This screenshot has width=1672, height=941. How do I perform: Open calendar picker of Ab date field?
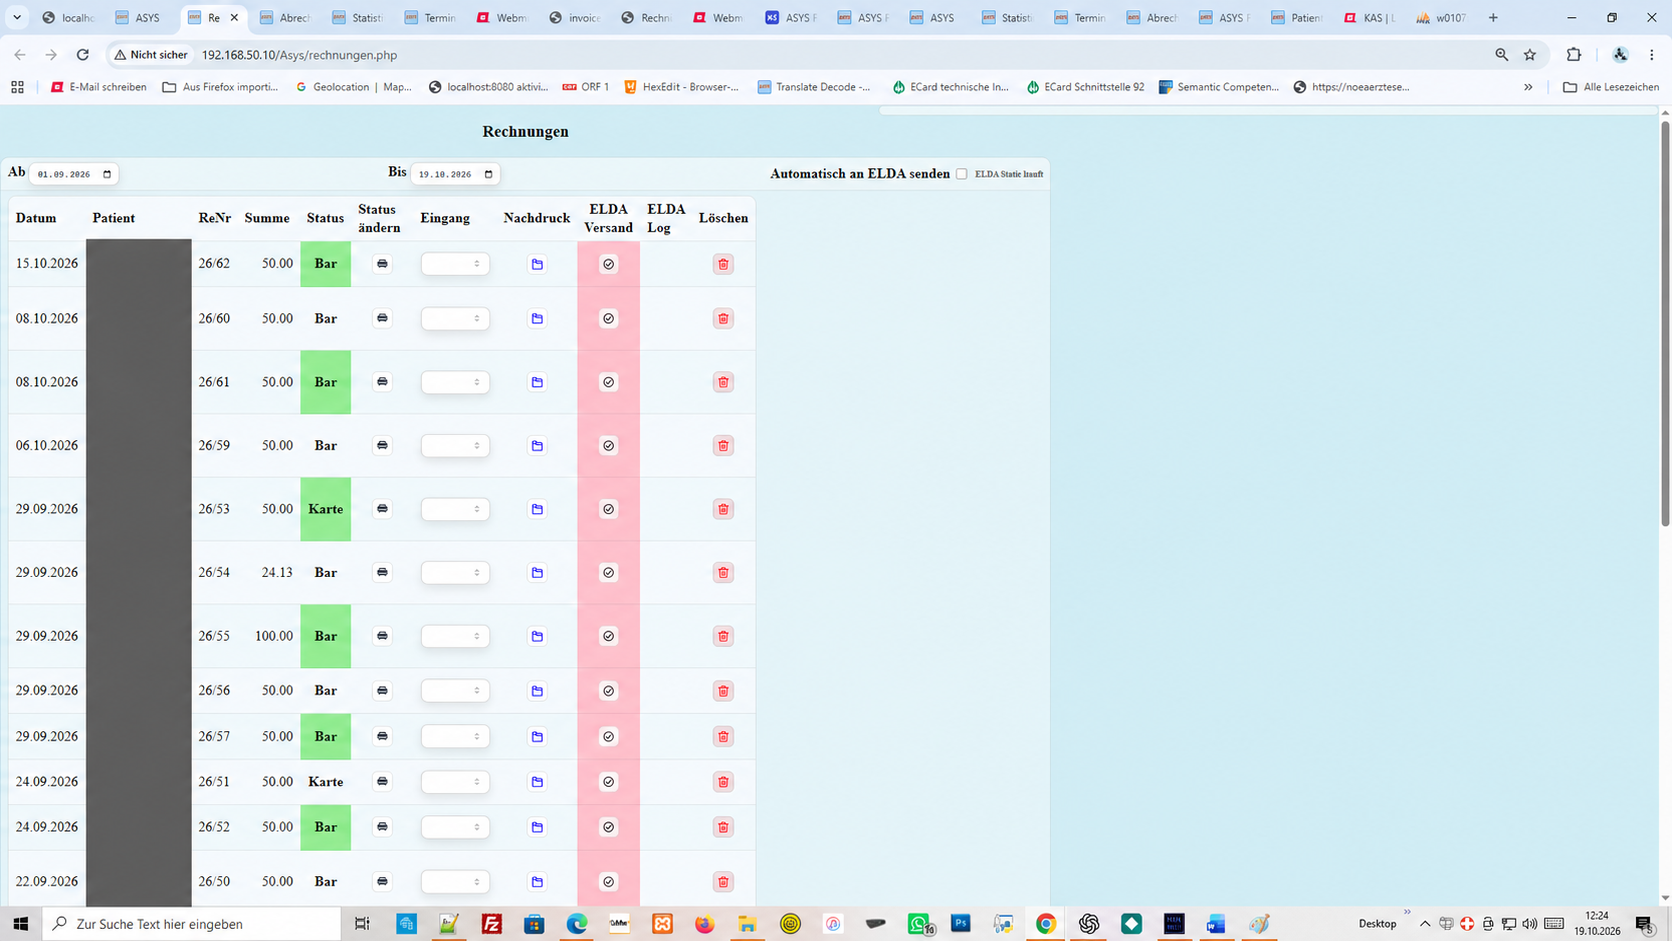point(107,174)
